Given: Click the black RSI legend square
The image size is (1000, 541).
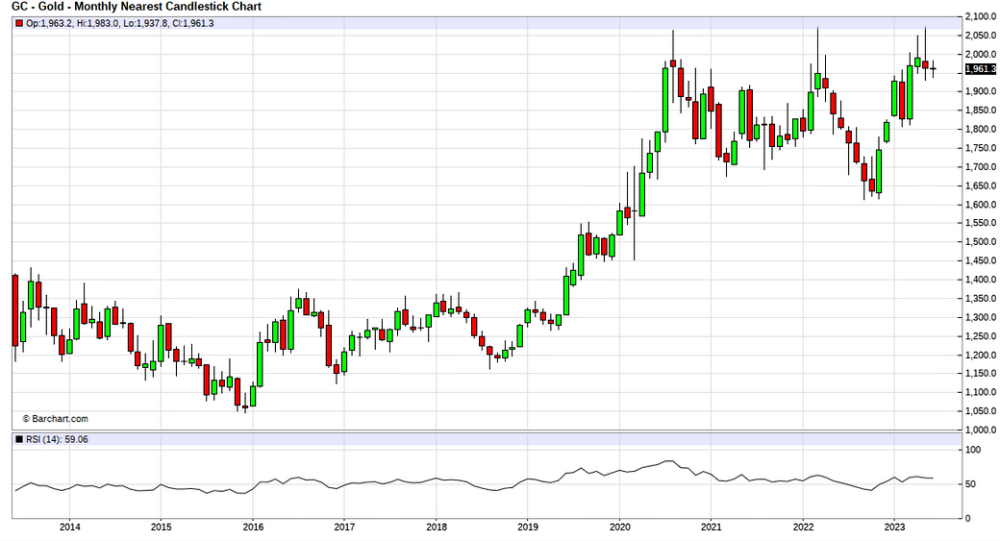Looking at the screenshot, I should 19,440.
